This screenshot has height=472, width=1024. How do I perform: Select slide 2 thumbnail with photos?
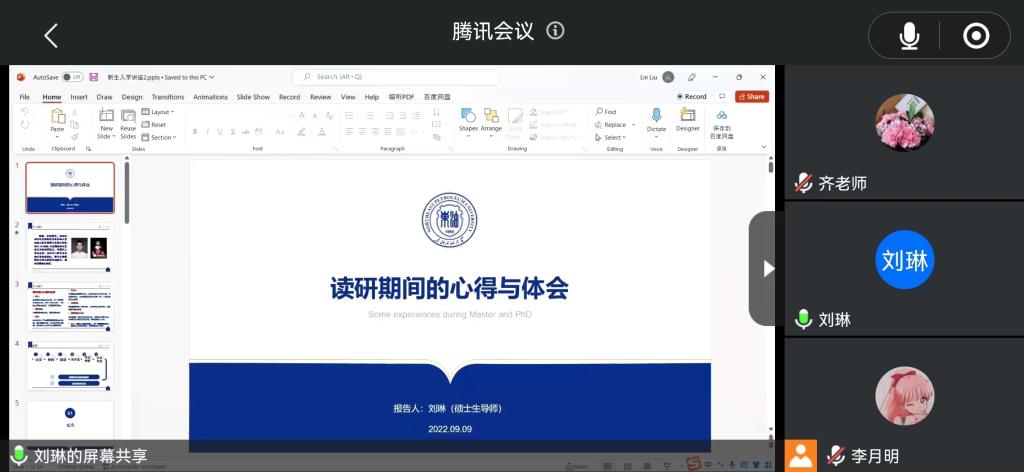(70, 247)
